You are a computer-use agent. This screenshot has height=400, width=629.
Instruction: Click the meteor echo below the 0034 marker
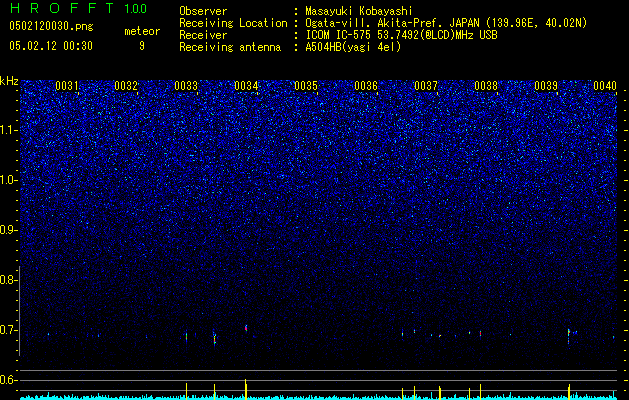click(246, 328)
